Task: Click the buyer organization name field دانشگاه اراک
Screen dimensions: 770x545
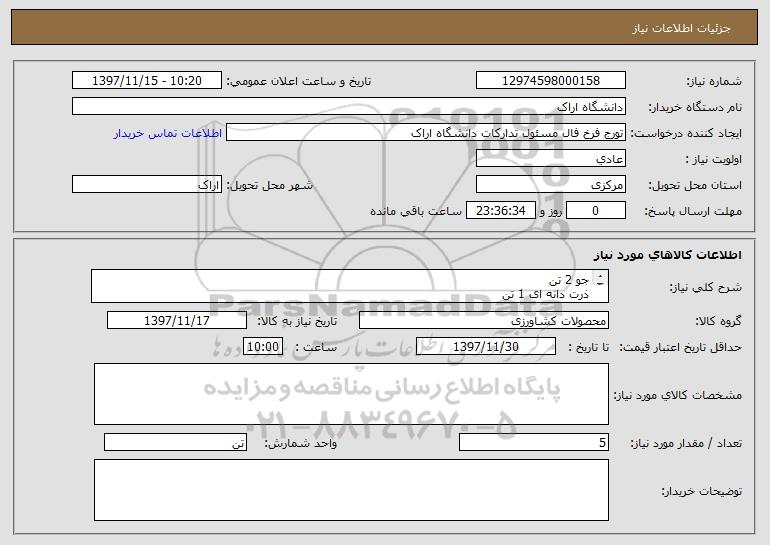Action: pos(349,107)
